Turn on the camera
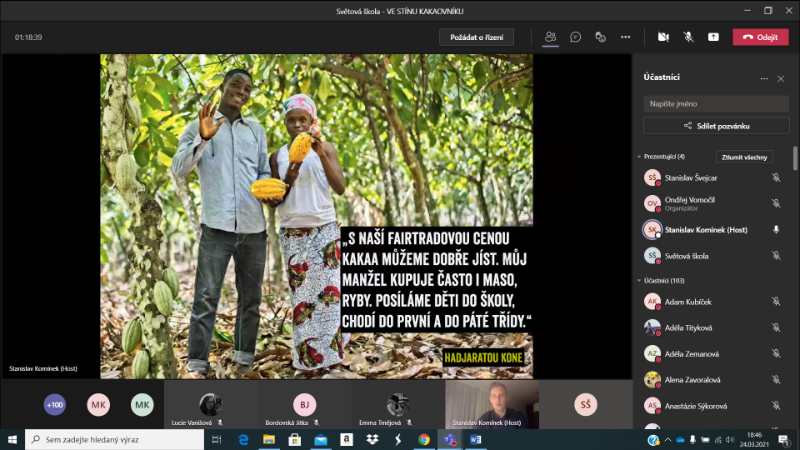 662,37
